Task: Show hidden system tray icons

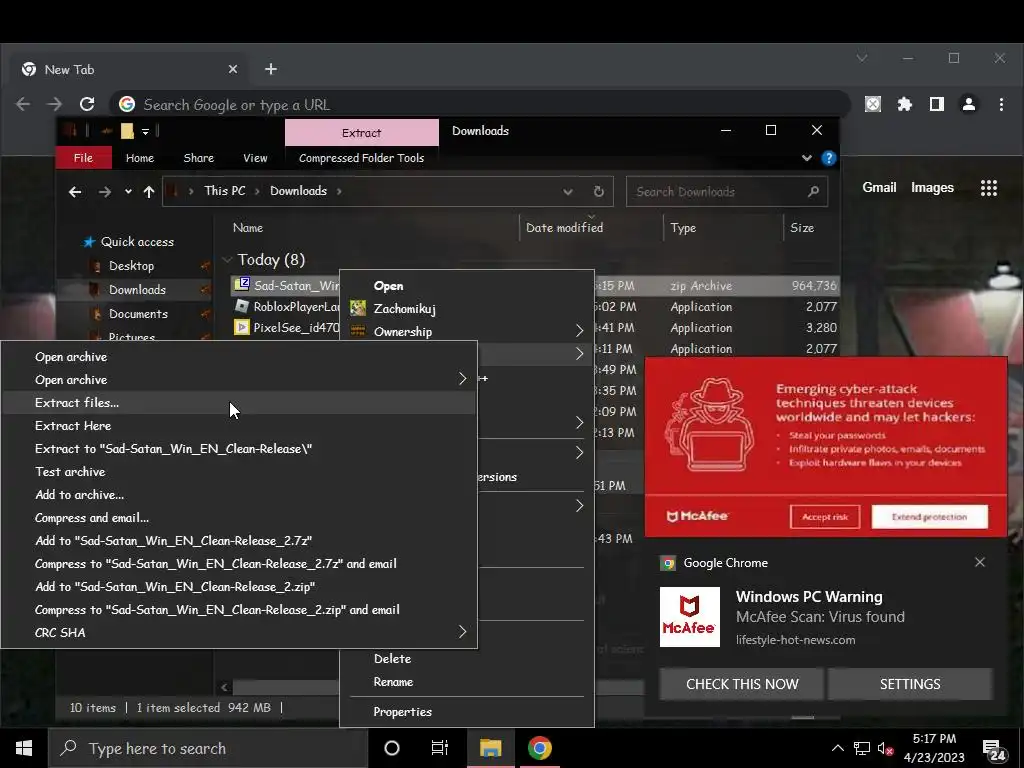Action: coord(837,748)
